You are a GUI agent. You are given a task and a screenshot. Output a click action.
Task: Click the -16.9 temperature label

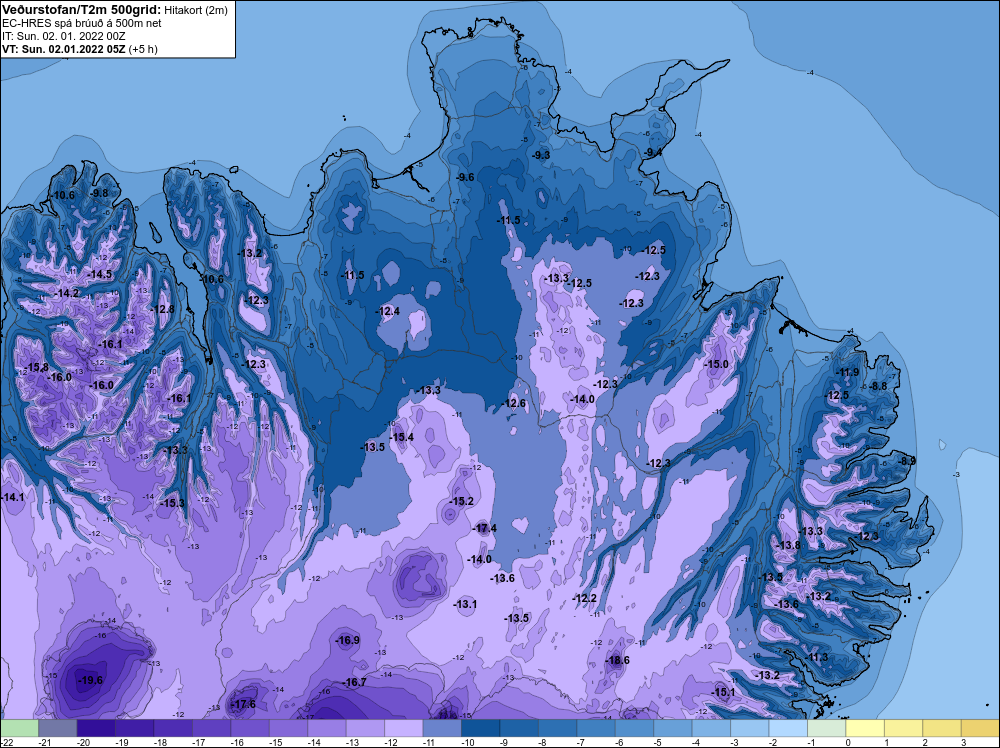point(348,640)
